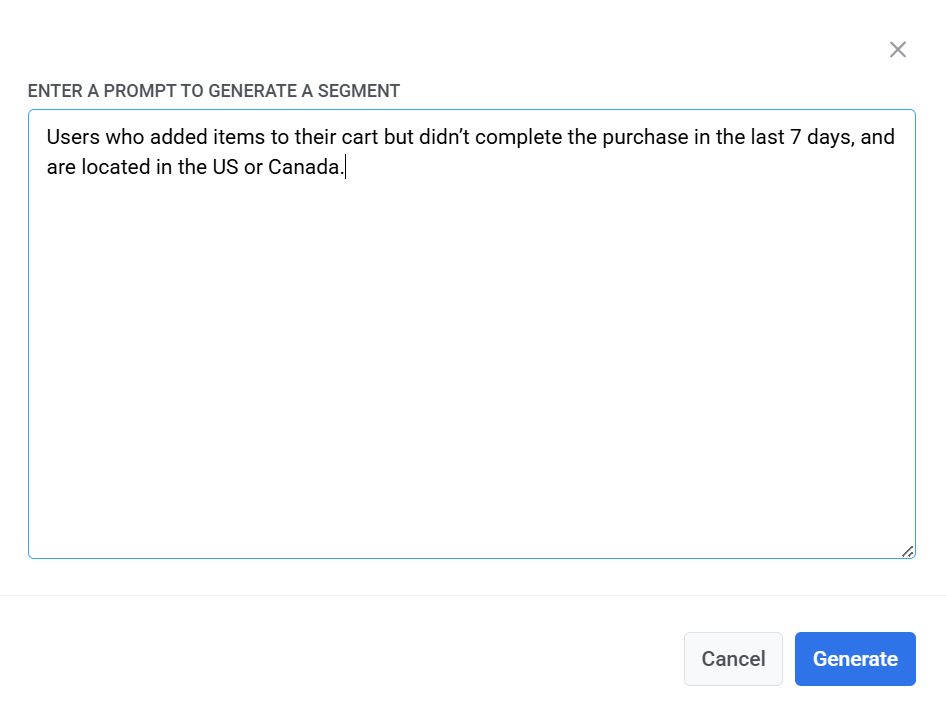Click the textarea resize handle

coord(907,550)
